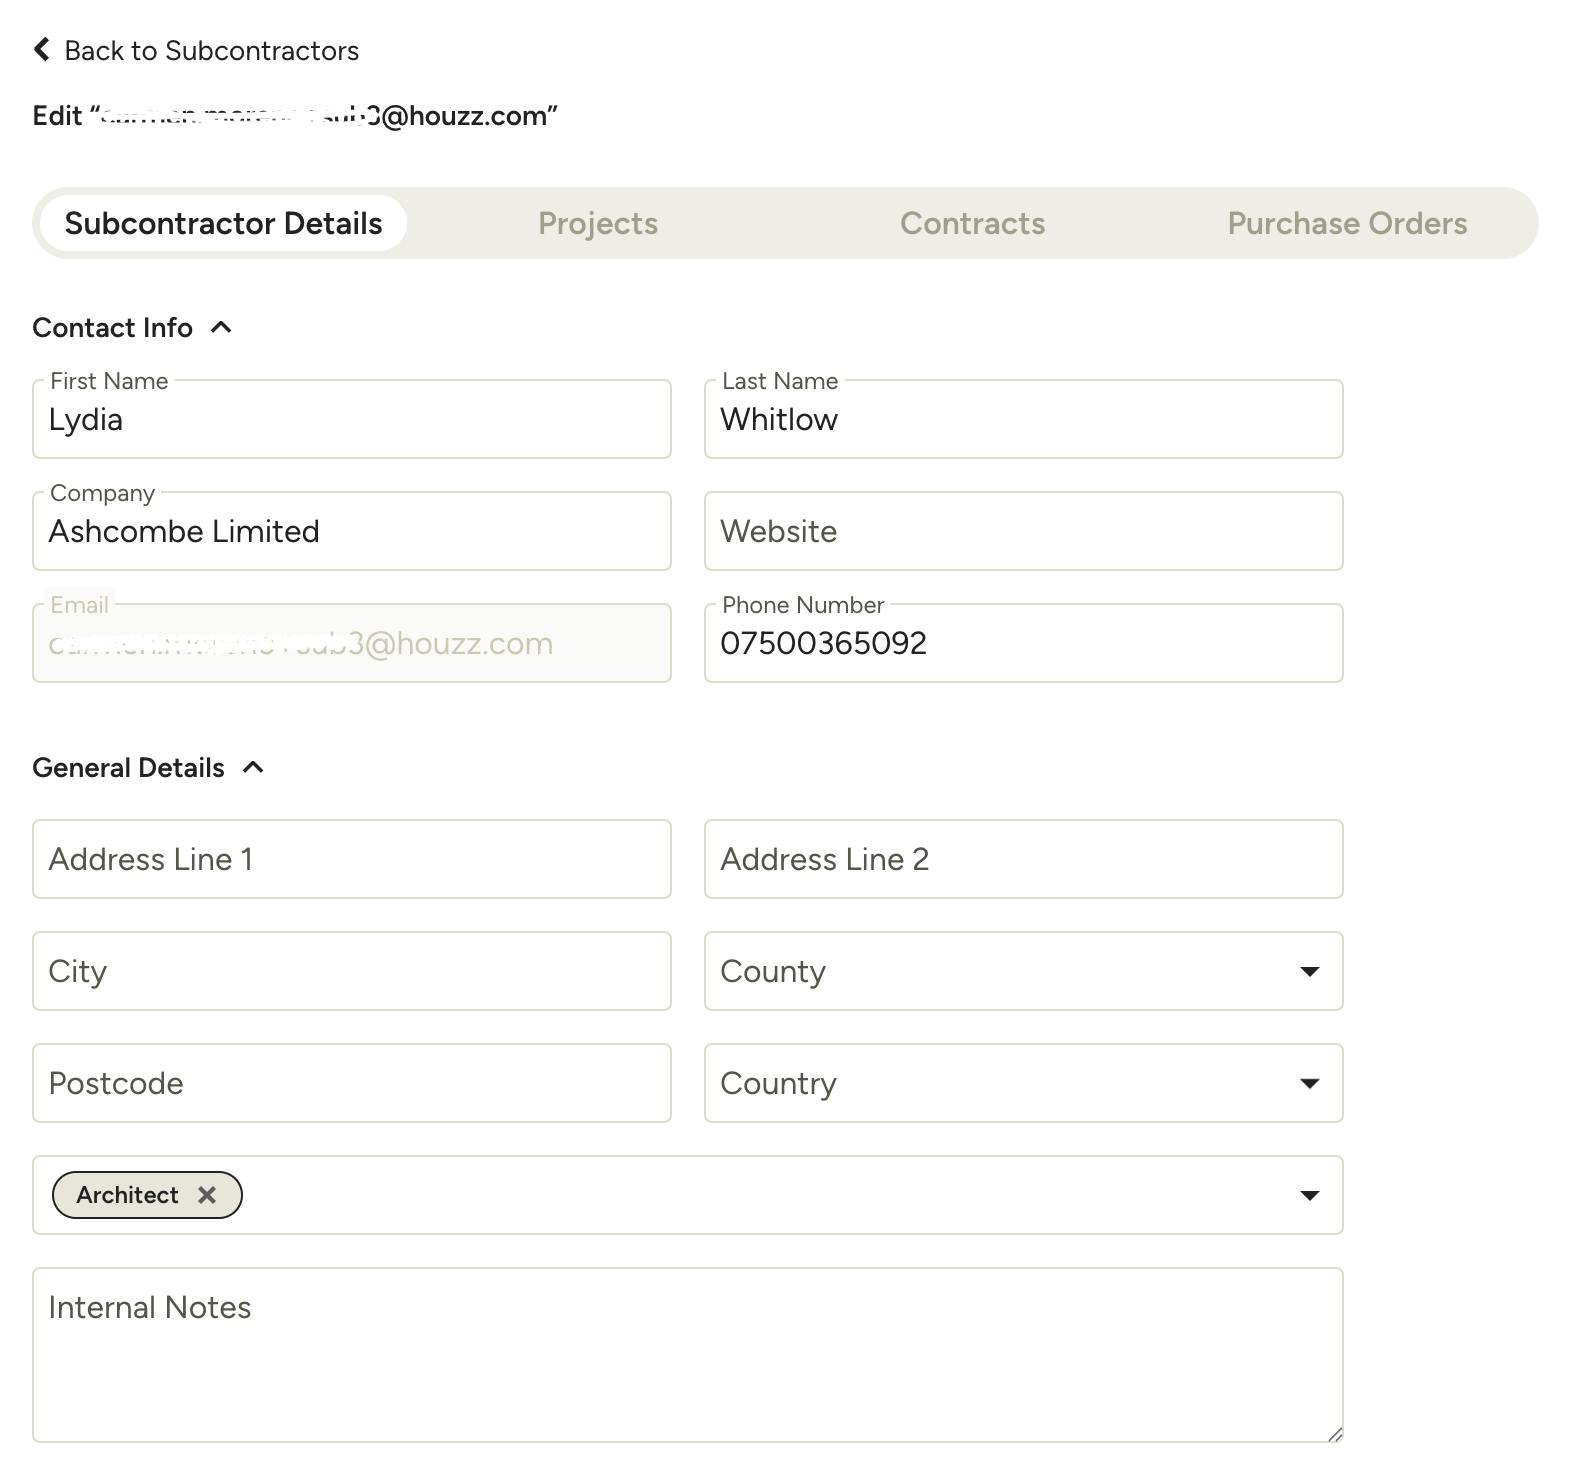Click the Address Line 1 field

click(352, 859)
